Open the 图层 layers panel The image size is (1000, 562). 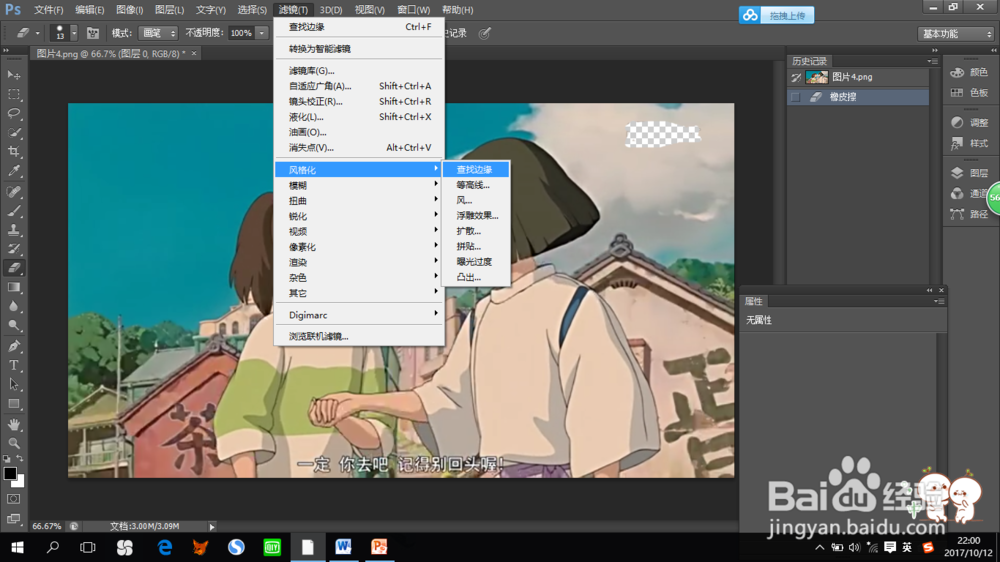click(x=969, y=173)
